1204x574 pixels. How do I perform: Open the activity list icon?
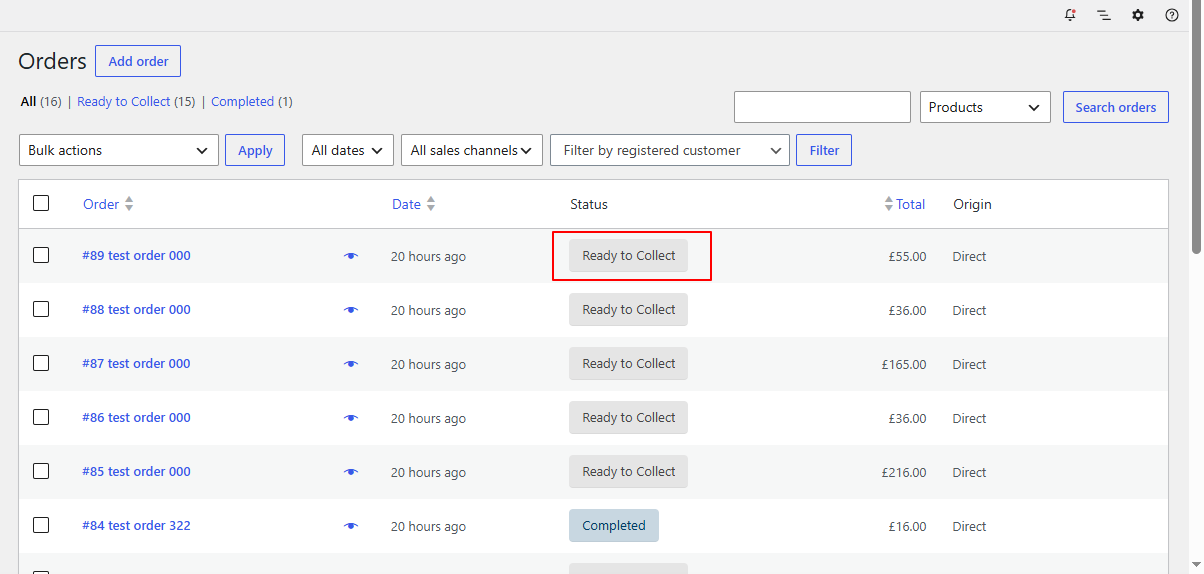click(1104, 15)
